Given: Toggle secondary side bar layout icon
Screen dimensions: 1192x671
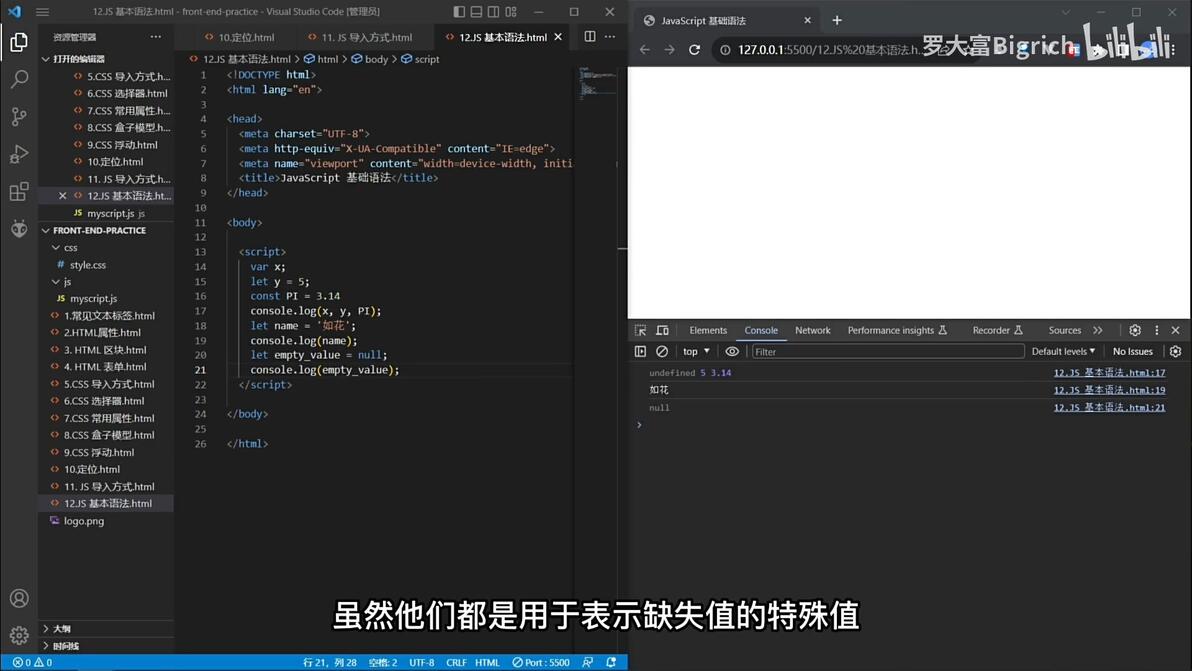Looking at the screenshot, I should (x=494, y=11).
